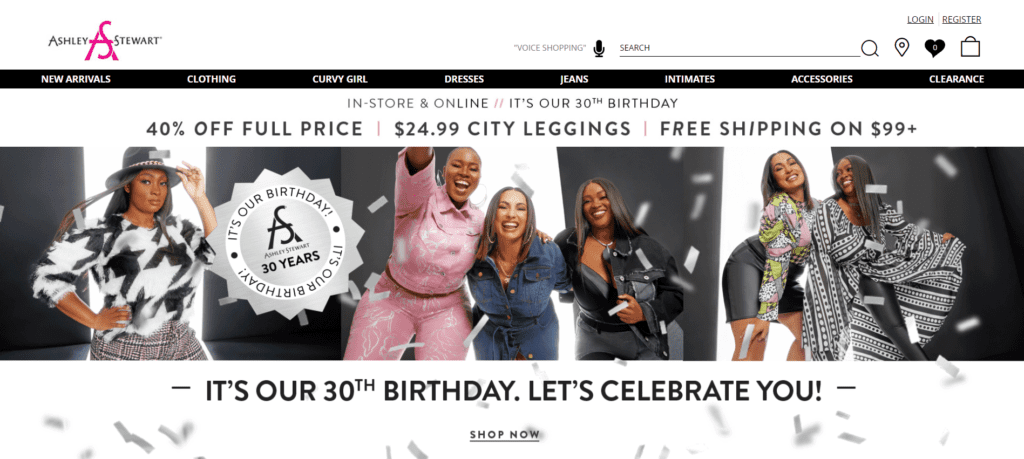The image size is (1024, 459).
Task: Open the Dresses menu
Action: 464,79
